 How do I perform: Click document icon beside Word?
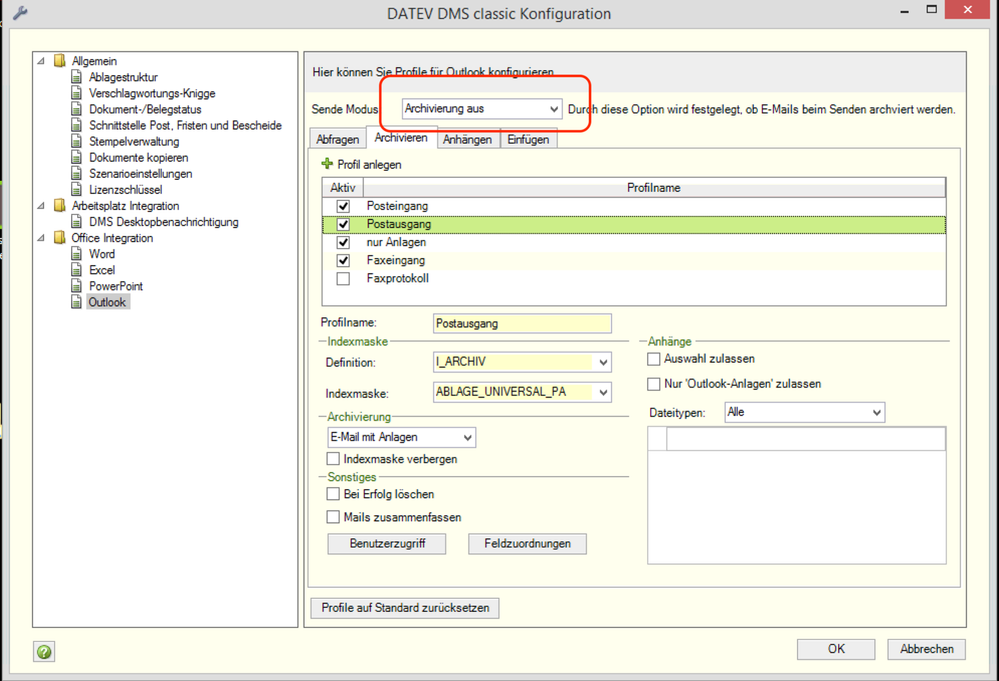[76, 254]
